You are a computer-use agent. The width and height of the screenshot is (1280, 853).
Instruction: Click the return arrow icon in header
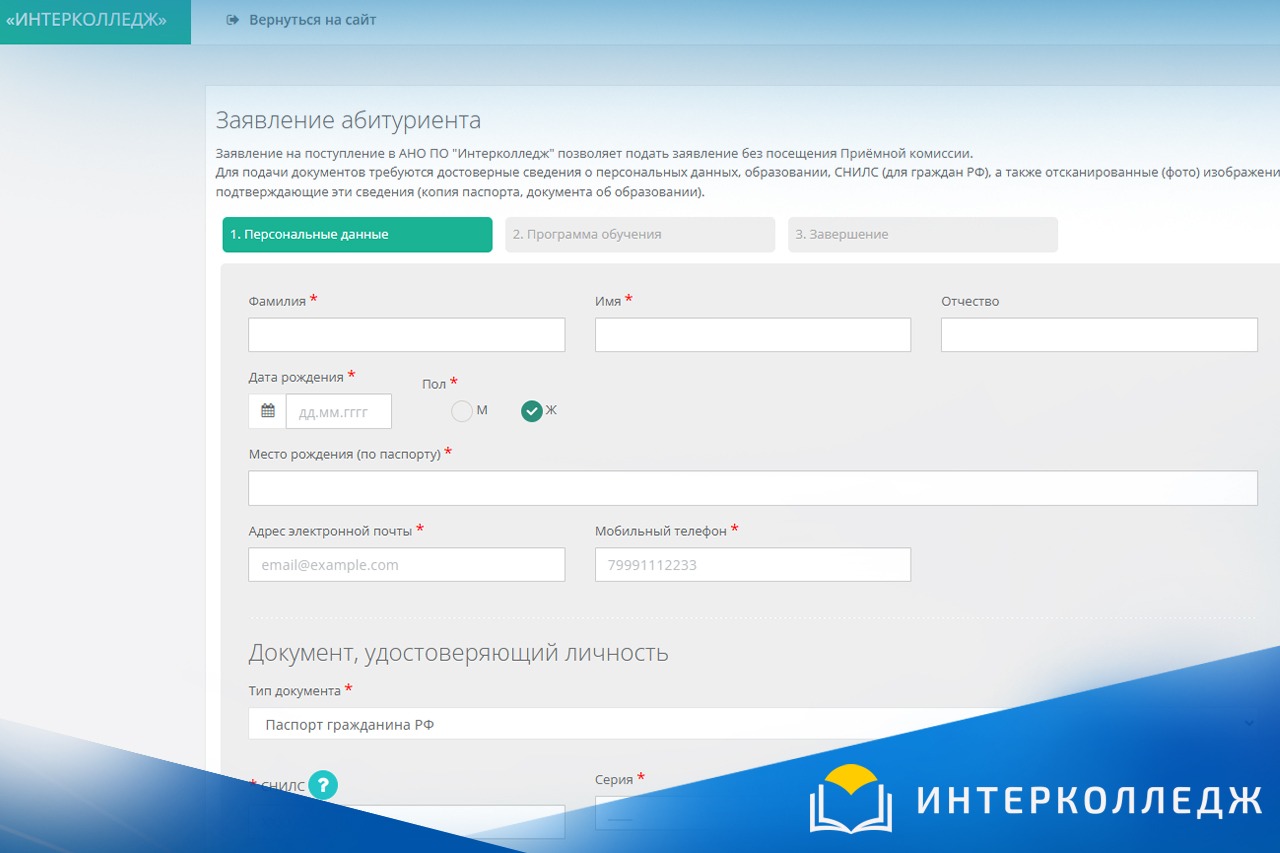233,20
